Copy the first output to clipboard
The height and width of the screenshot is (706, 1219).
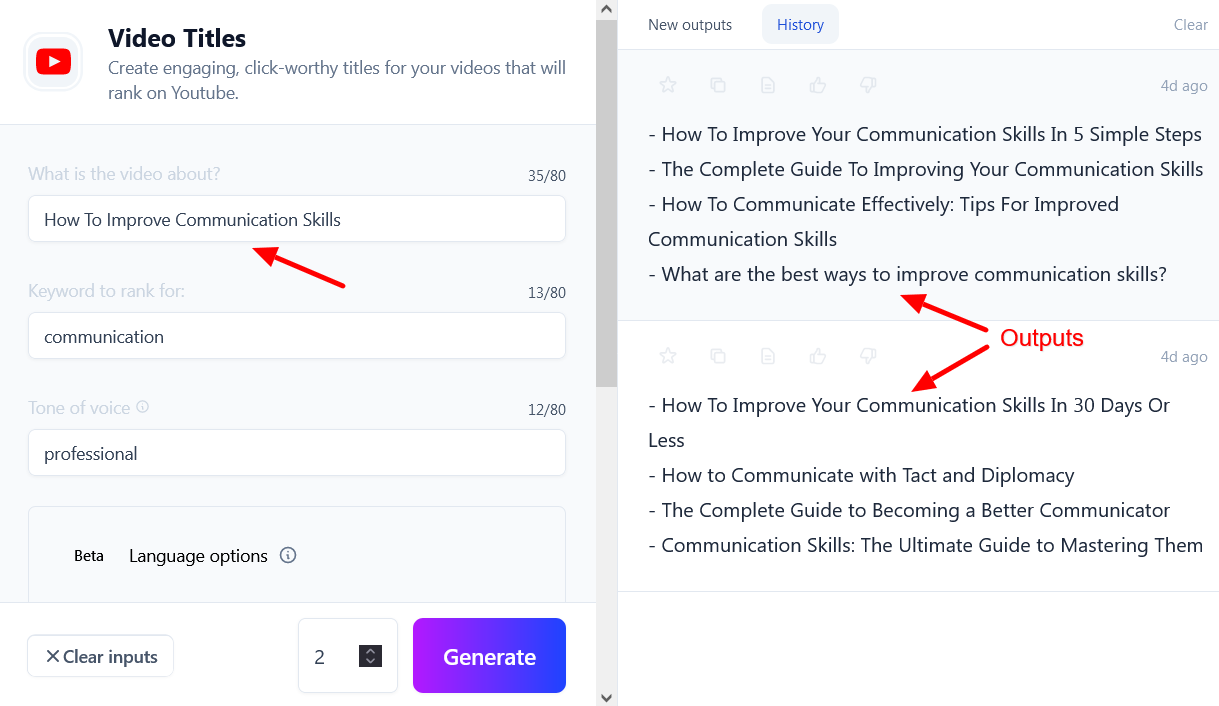coord(718,86)
